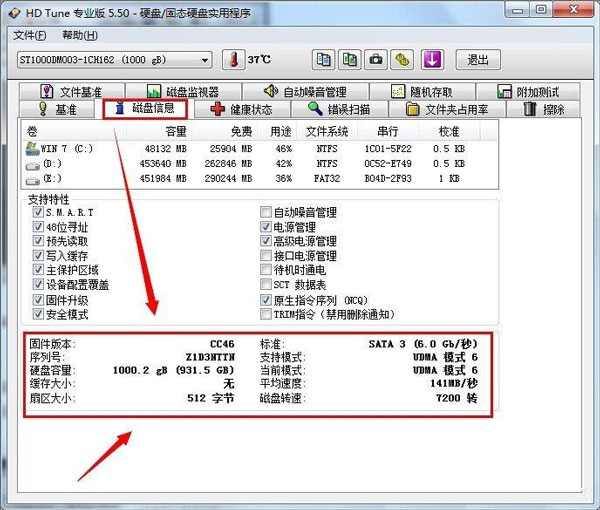Viewport: 600px width, 510px height.
Task: Click the 容量 column header
Action: [159, 132]
